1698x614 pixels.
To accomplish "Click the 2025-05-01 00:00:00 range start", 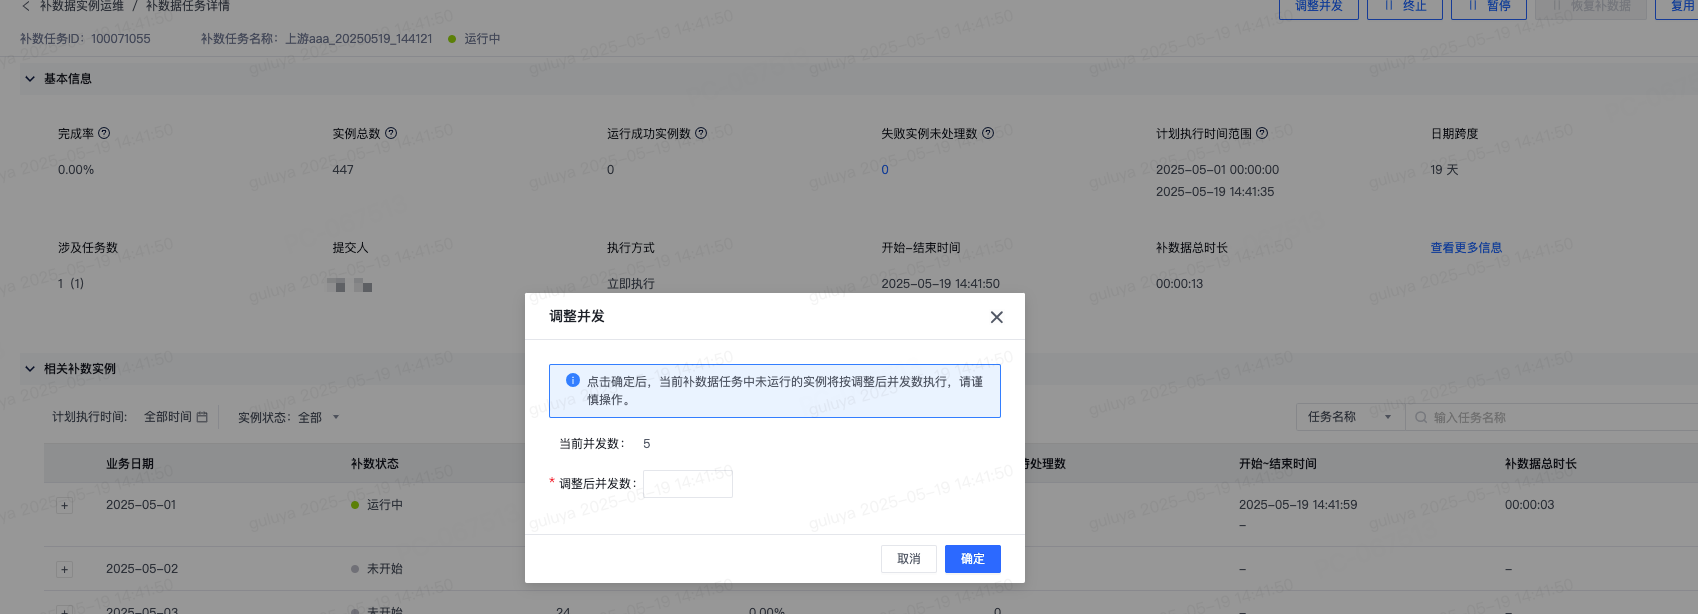I will coord(1217,170).
